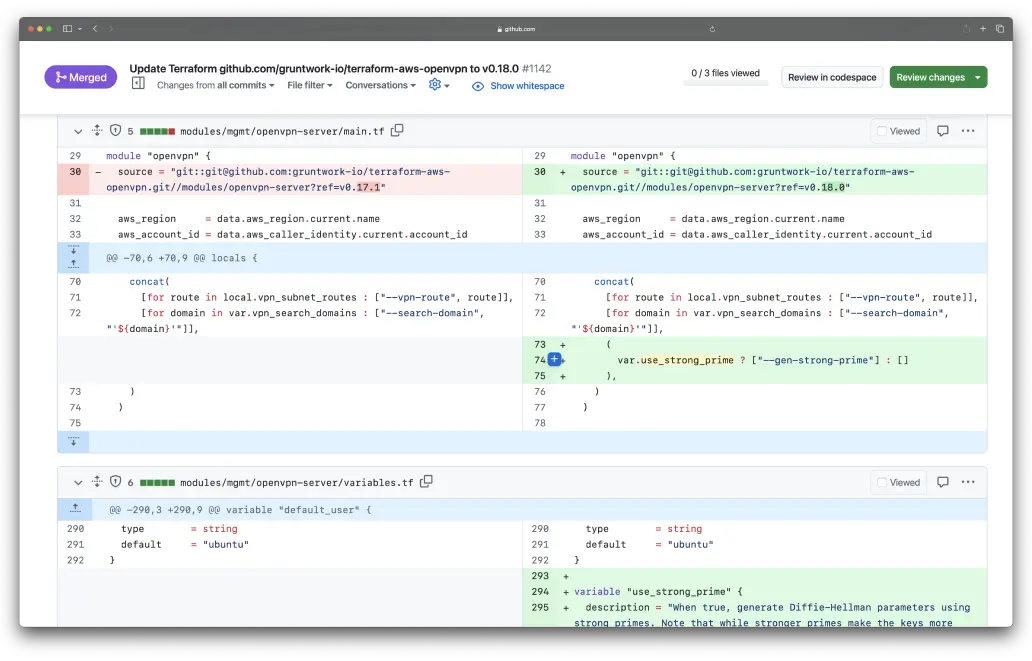
Task: Open the File filter dropdown
Action: tap(309, 85)
